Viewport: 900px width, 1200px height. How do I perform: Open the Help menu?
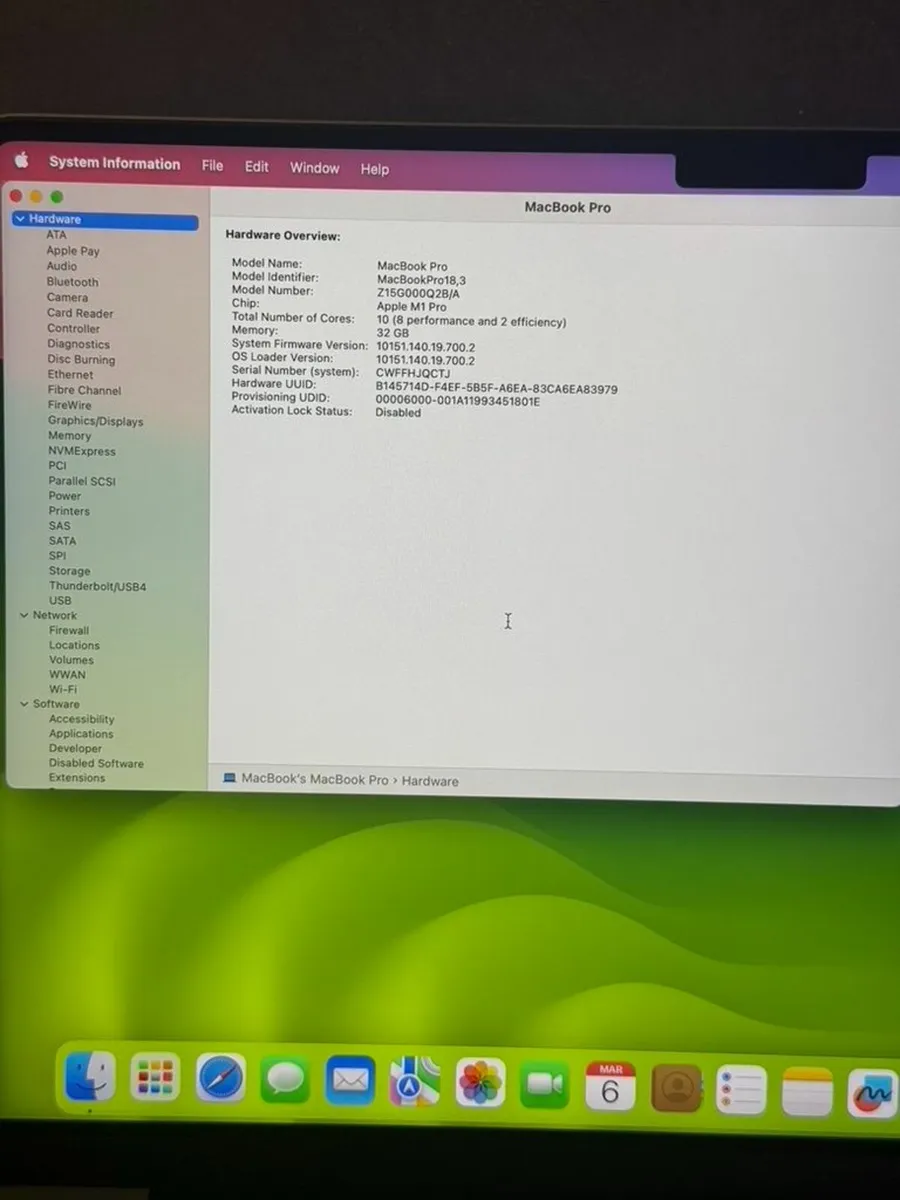(x=375, y=170)
